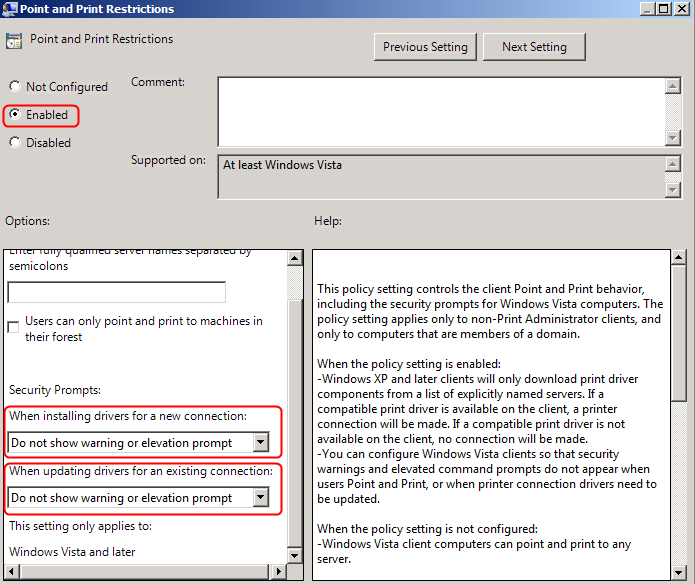Click the 'Help:' label
This screenshot has width=695, height=584.
(328, 221)
